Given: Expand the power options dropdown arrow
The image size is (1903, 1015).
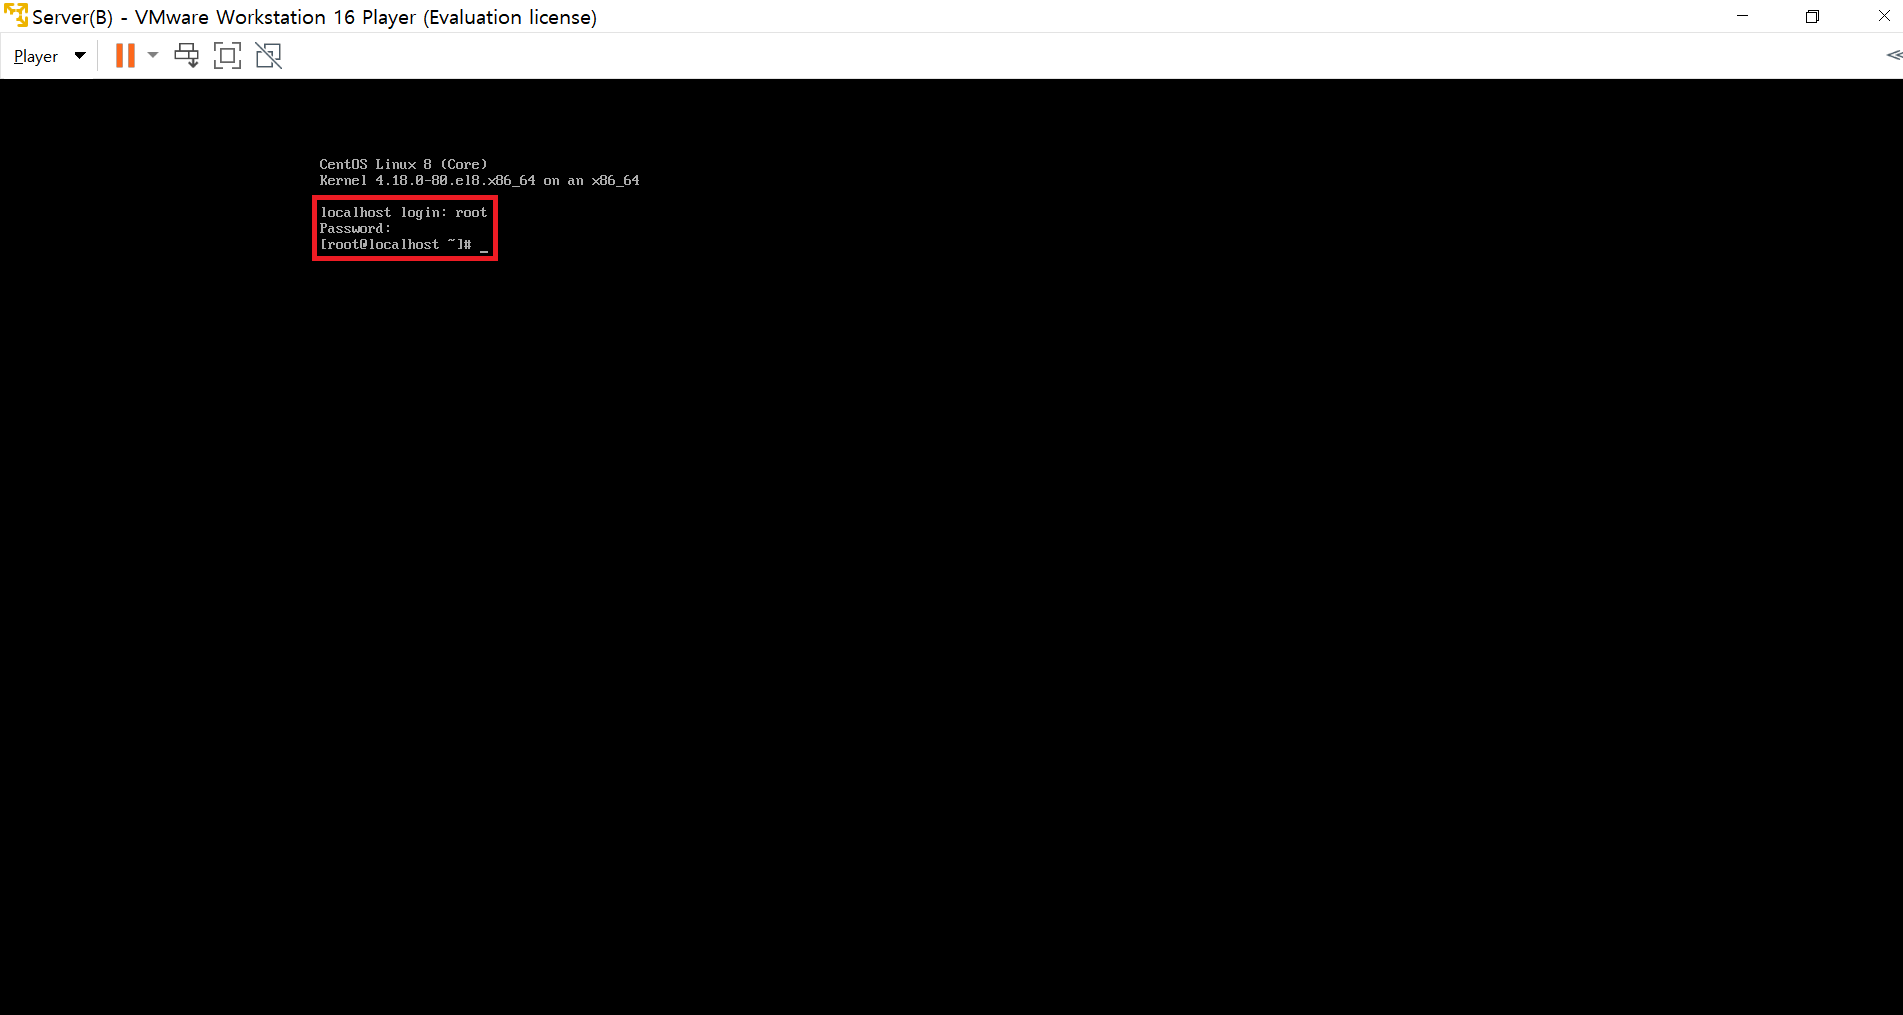Looking at the screenshot, I should click(153, 55).
